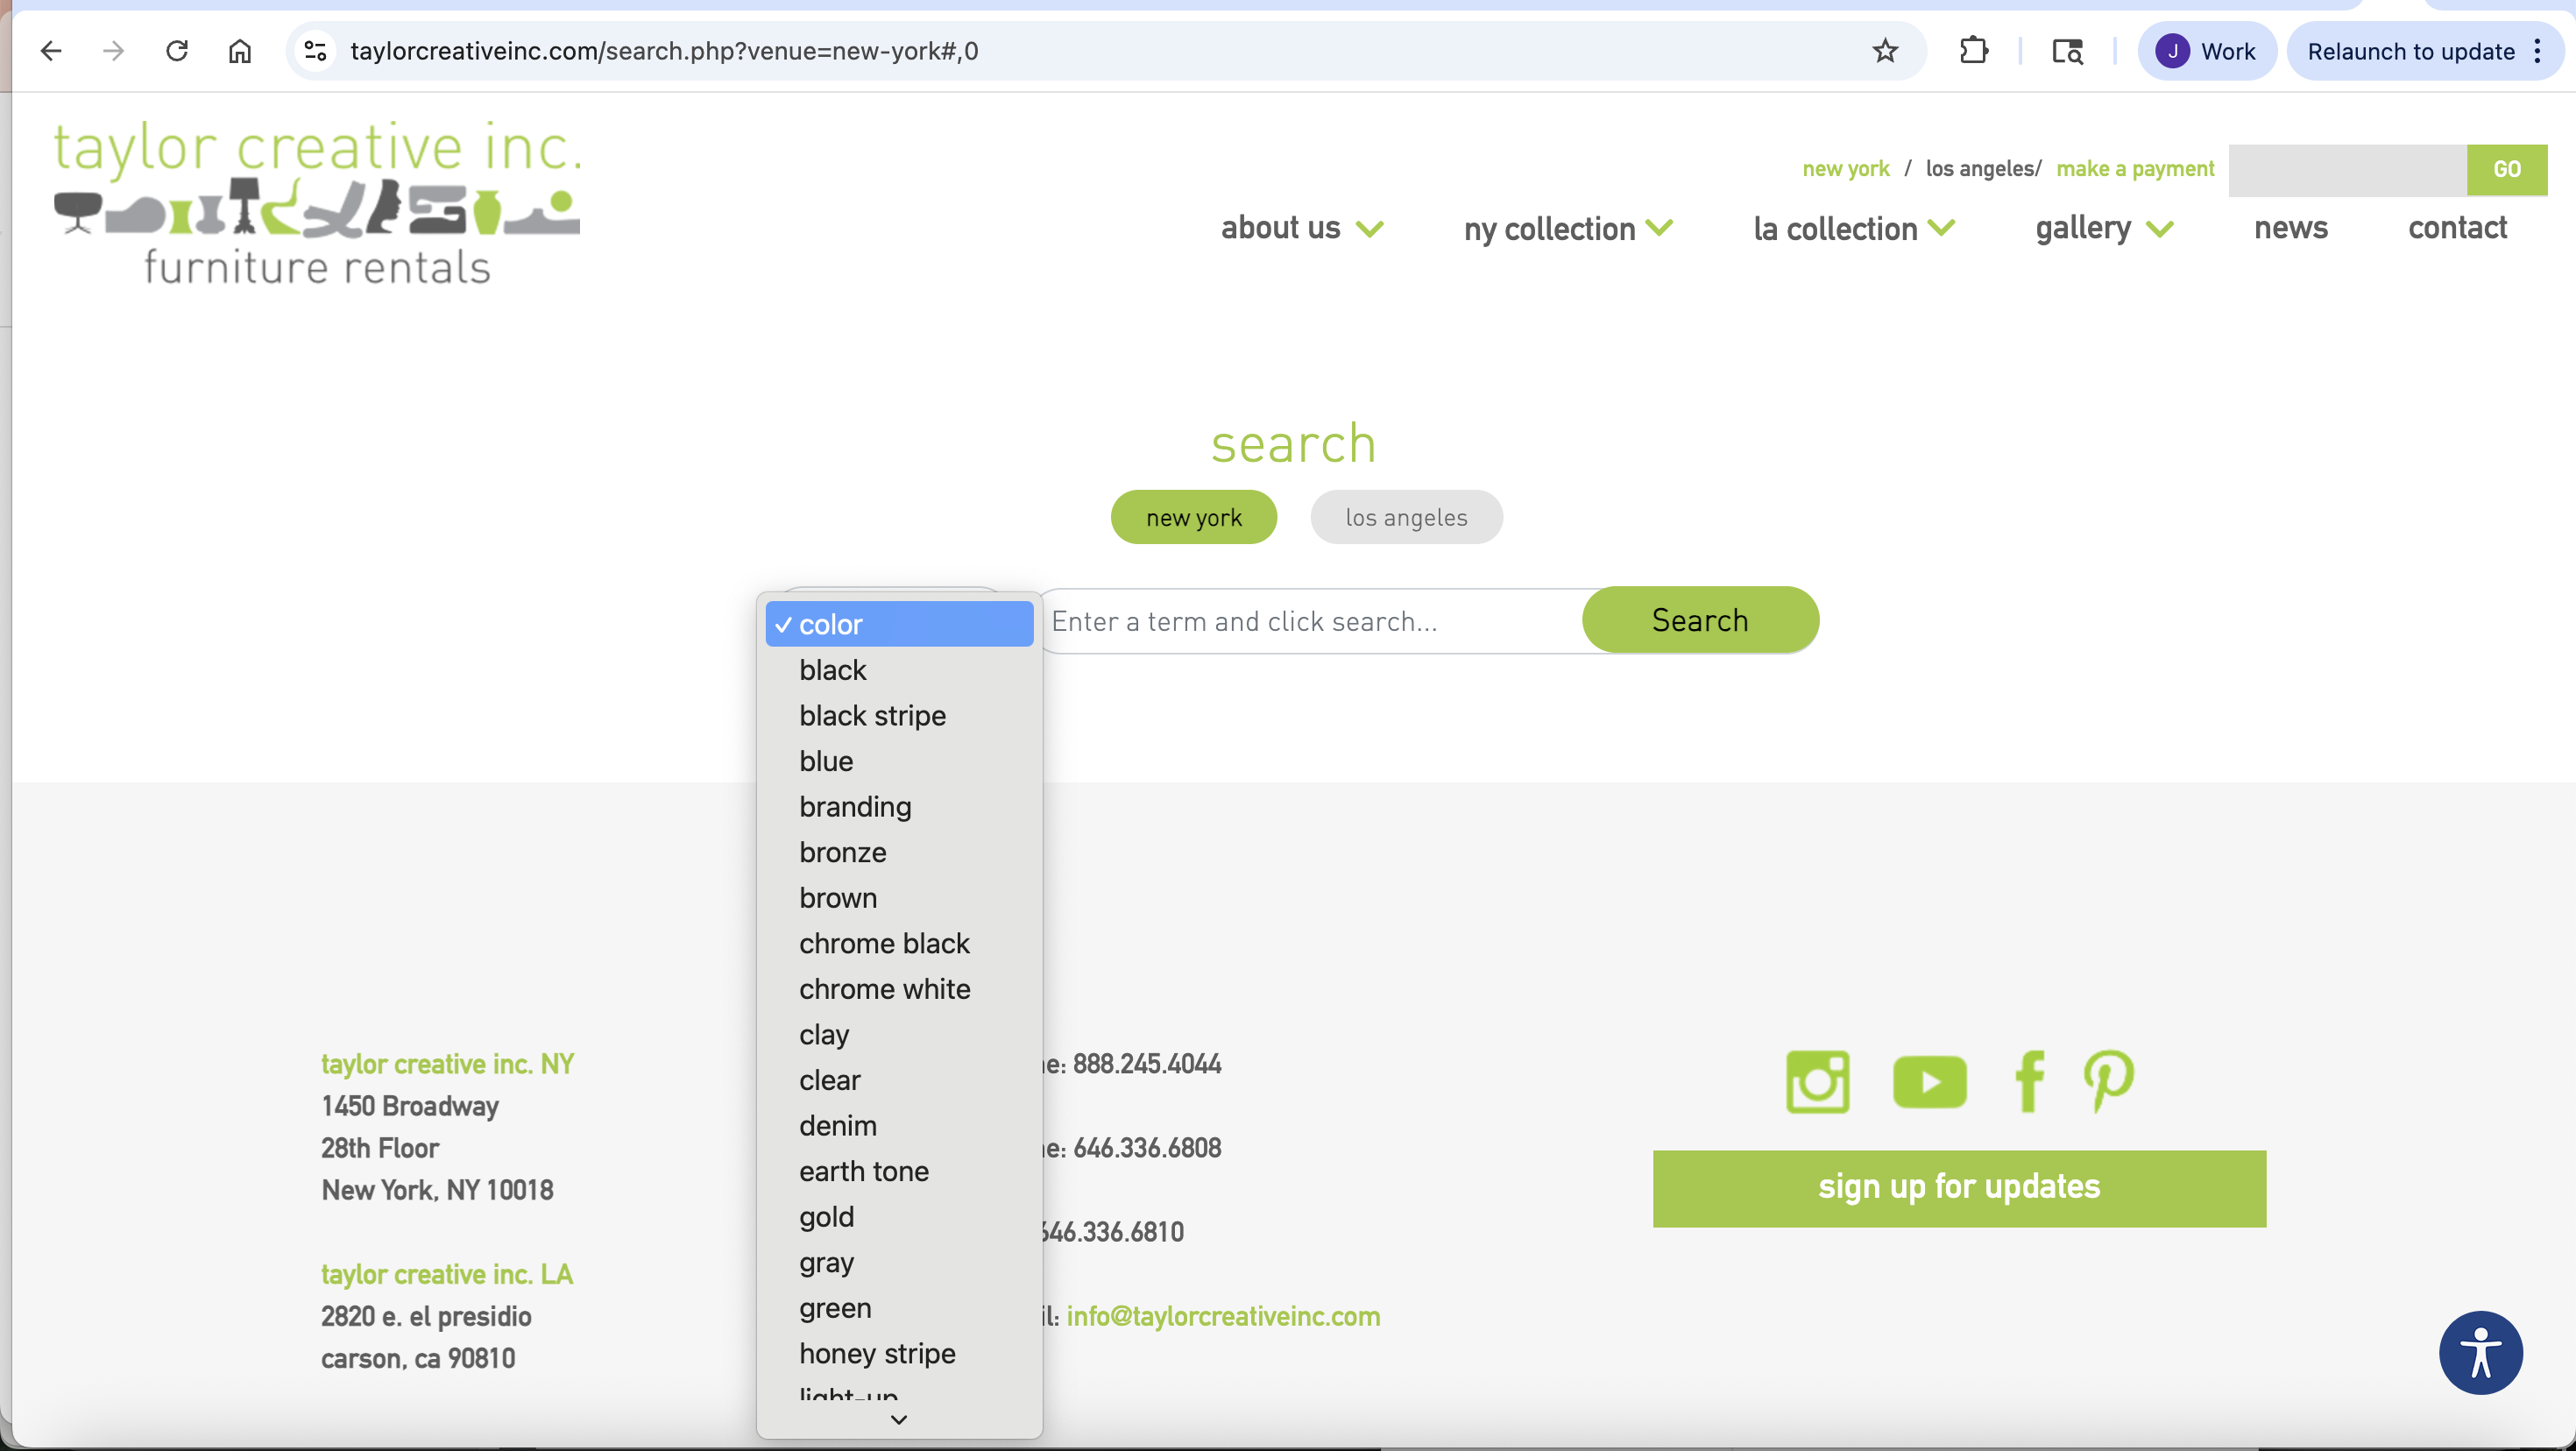Pick 'chrome black' in the dropdown
The height and width of the screenshot is (1451, 2576).
click(899, 943)
